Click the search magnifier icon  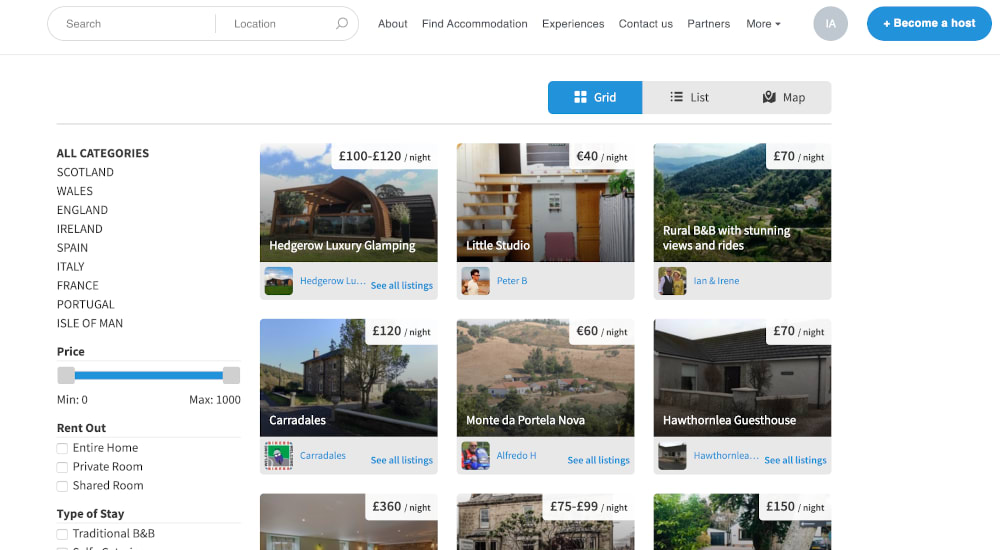[342, 24]
